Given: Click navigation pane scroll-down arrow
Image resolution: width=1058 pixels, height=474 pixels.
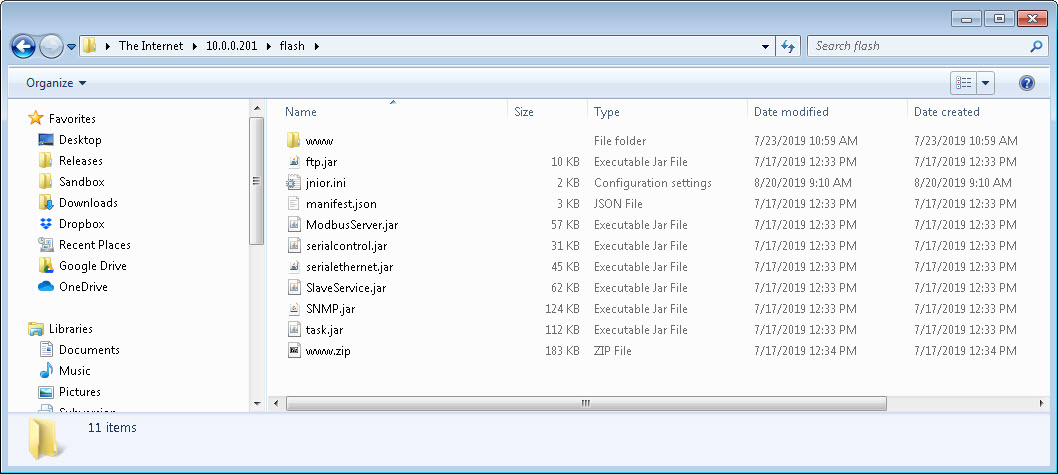Looking at the screenshot, I should point(256,404).
